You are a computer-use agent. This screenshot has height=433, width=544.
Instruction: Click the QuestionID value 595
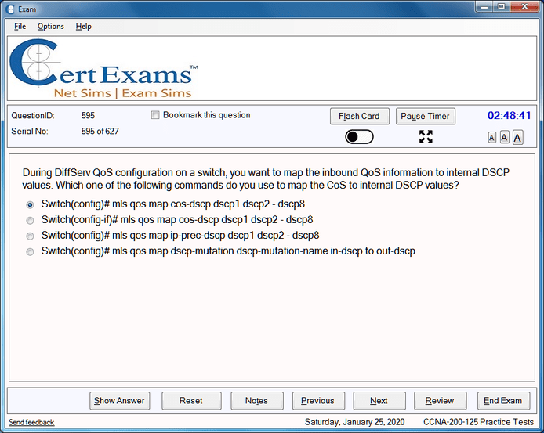pyautogui.click(x=88, y=115)
